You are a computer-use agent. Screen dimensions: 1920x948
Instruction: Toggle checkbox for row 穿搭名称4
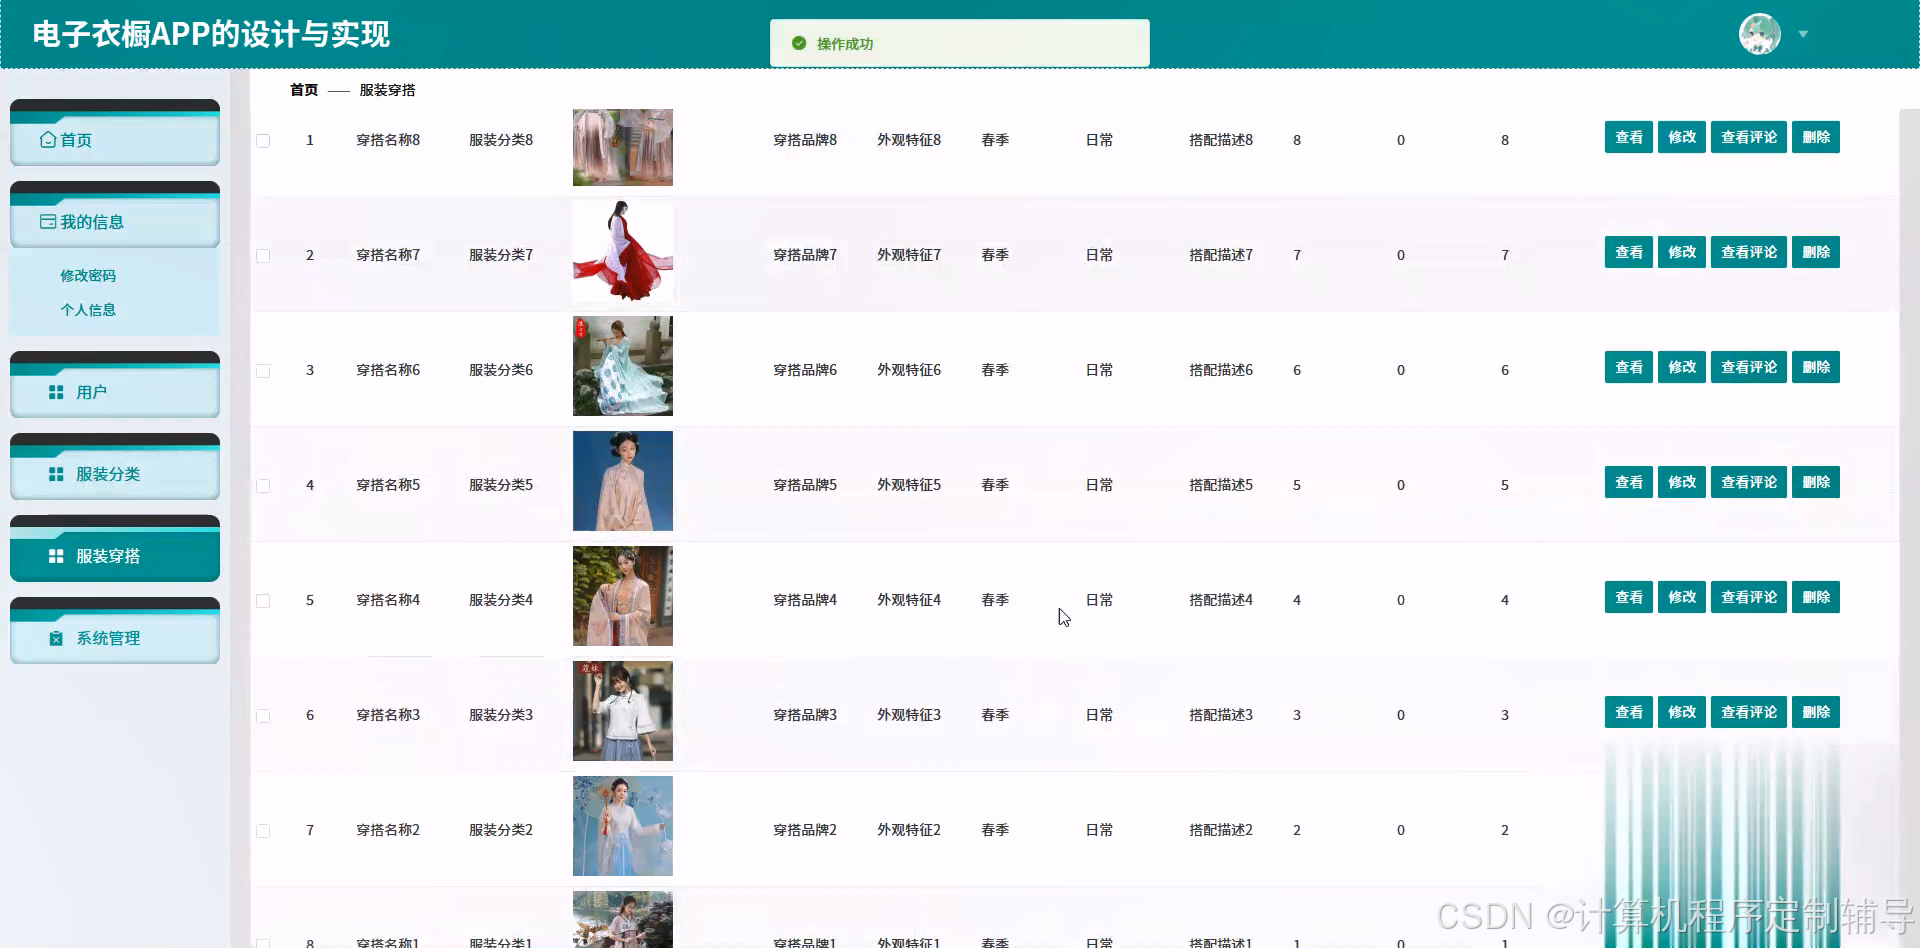tap(263, 601)
